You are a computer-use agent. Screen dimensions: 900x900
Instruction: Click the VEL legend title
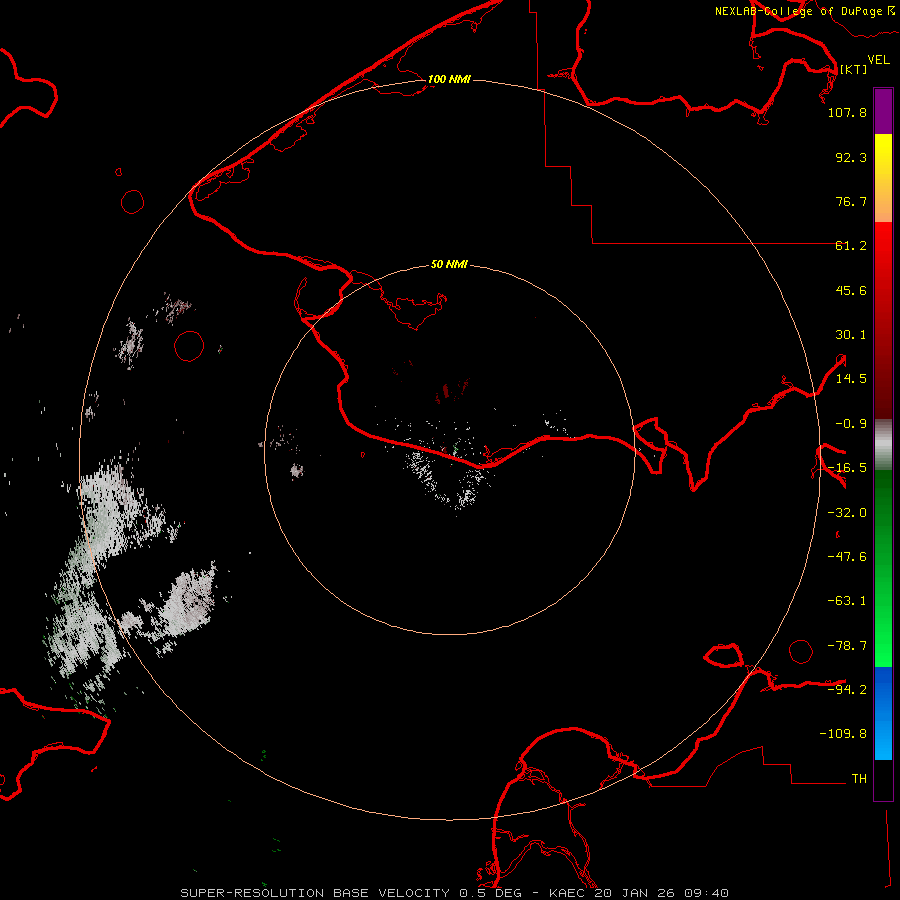click(879, 59)
